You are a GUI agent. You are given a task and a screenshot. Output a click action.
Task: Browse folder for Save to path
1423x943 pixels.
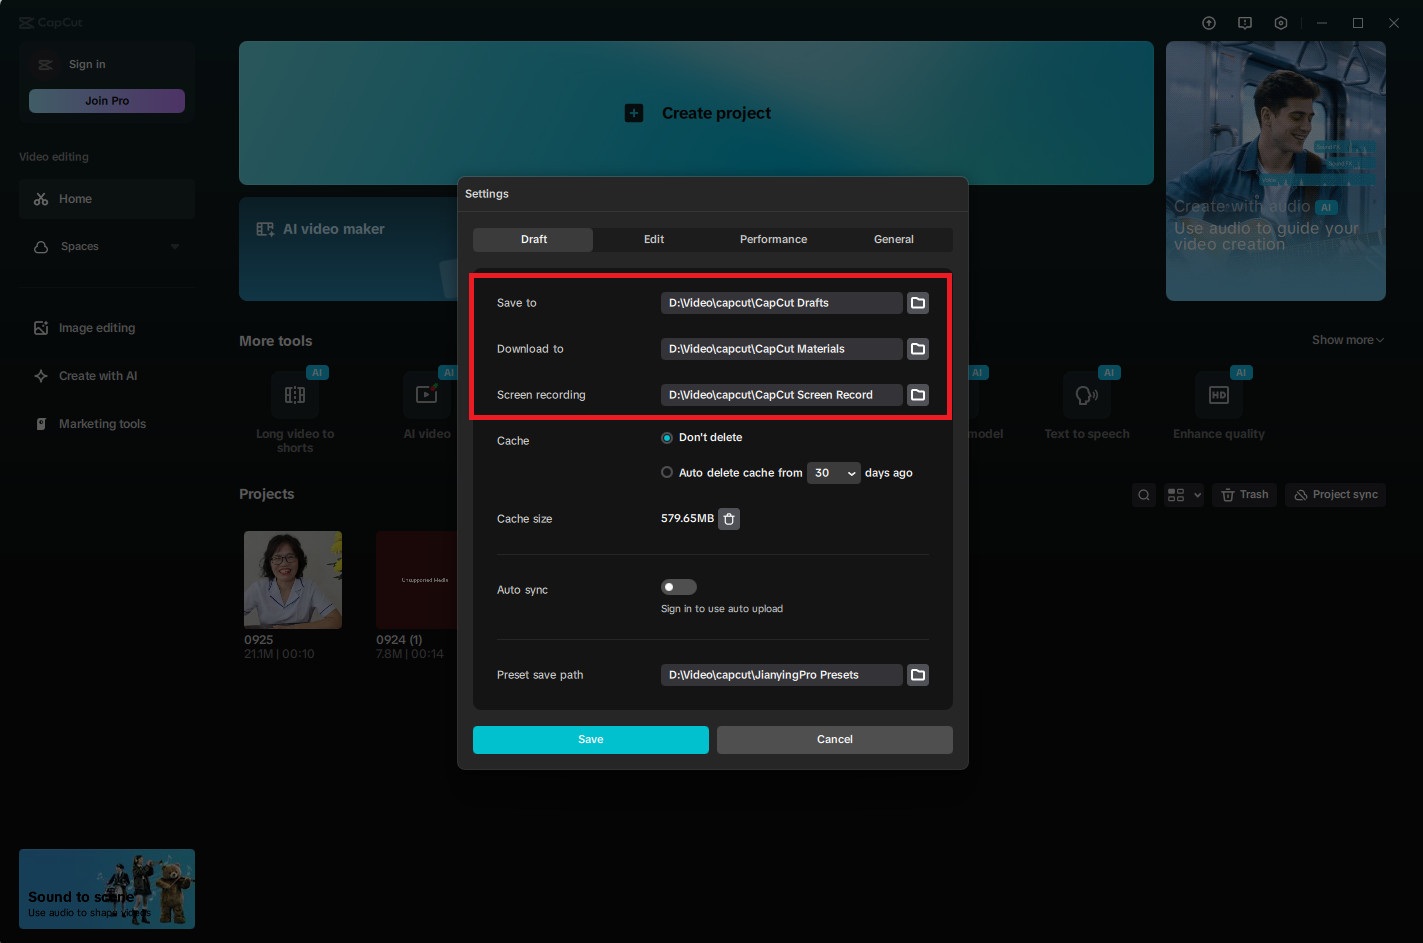pos(917,303)
